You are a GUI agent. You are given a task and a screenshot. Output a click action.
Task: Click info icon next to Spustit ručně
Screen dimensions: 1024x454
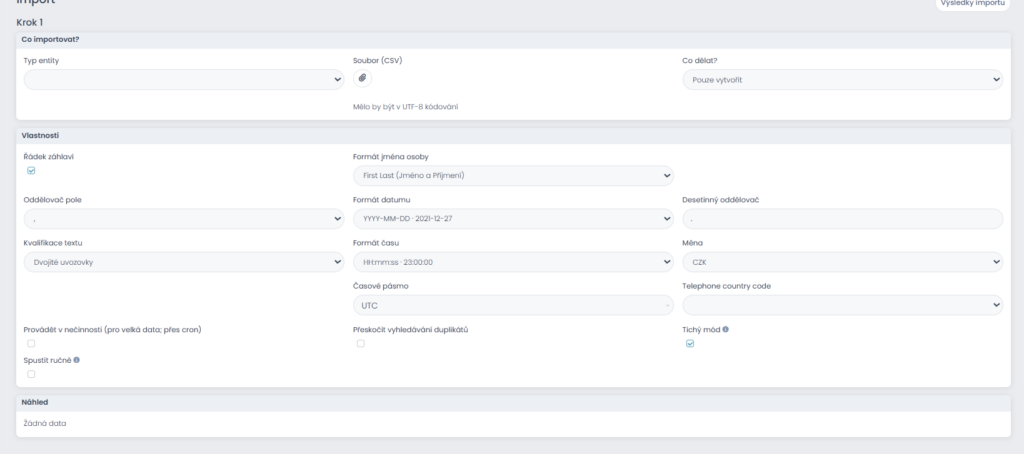(77, 359)
